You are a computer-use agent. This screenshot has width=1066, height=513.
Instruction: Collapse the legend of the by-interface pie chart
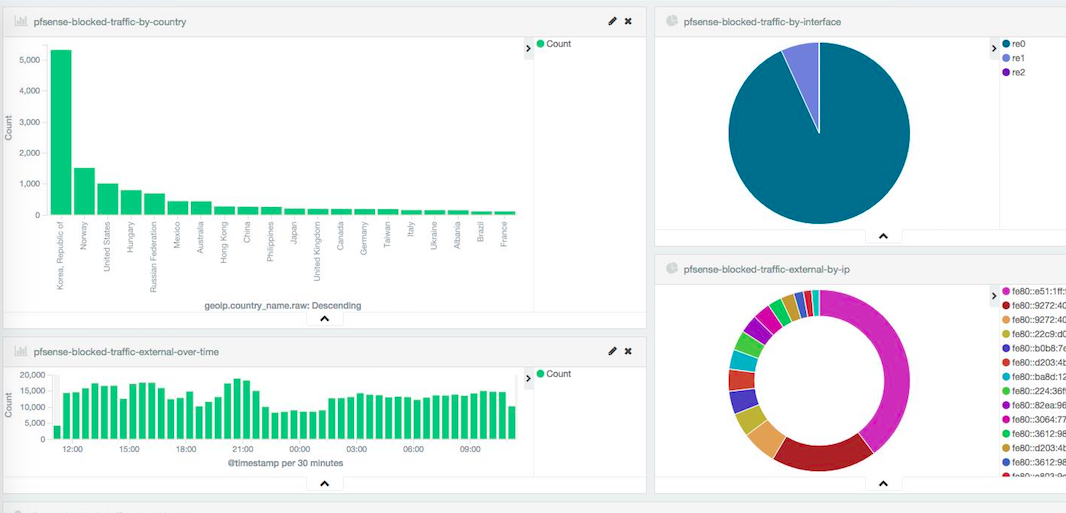994,48
